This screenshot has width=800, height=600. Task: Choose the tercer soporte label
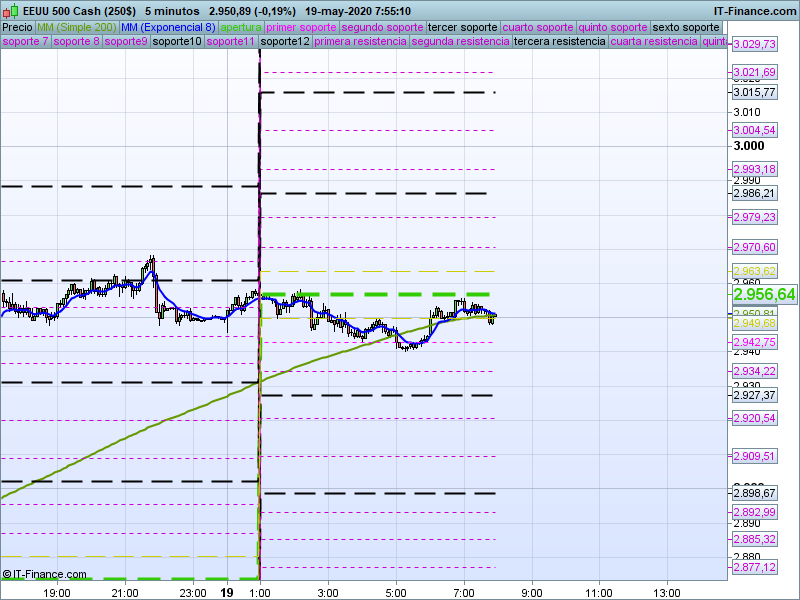[x=462, y=27]
